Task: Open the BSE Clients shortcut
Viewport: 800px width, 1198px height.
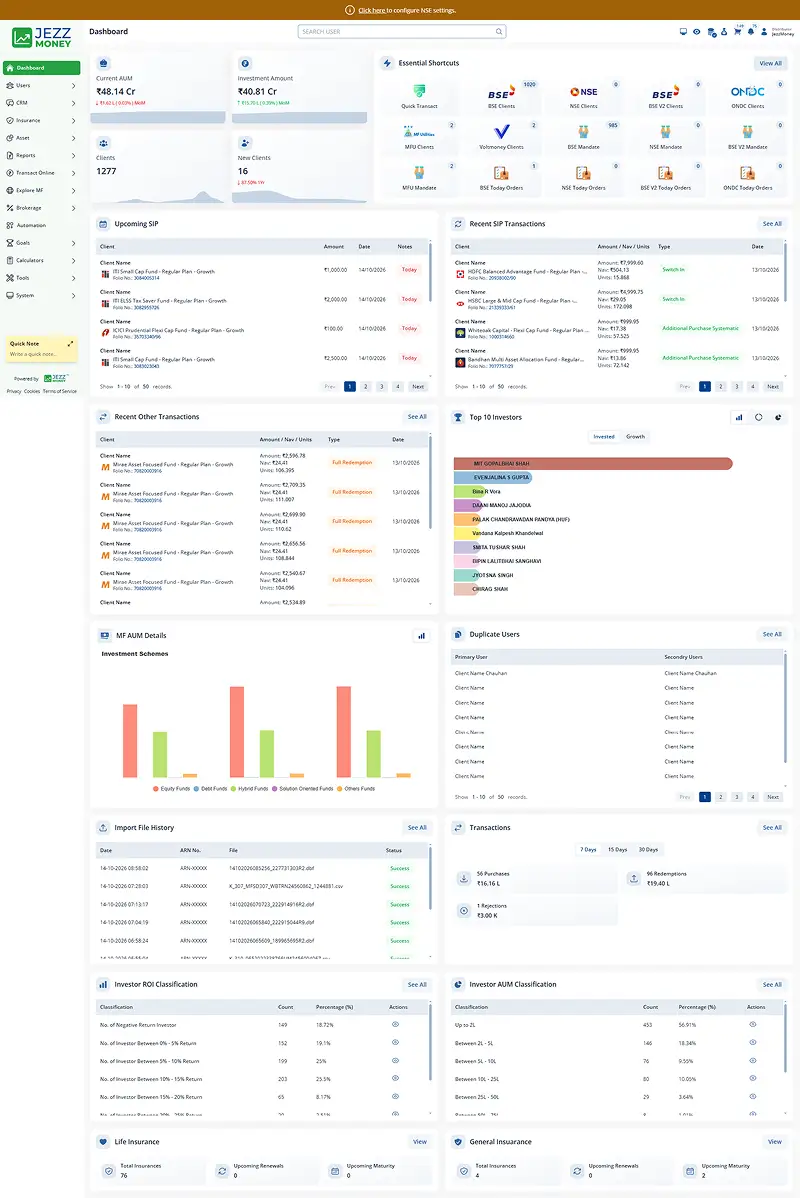Action: pos(501,96)
